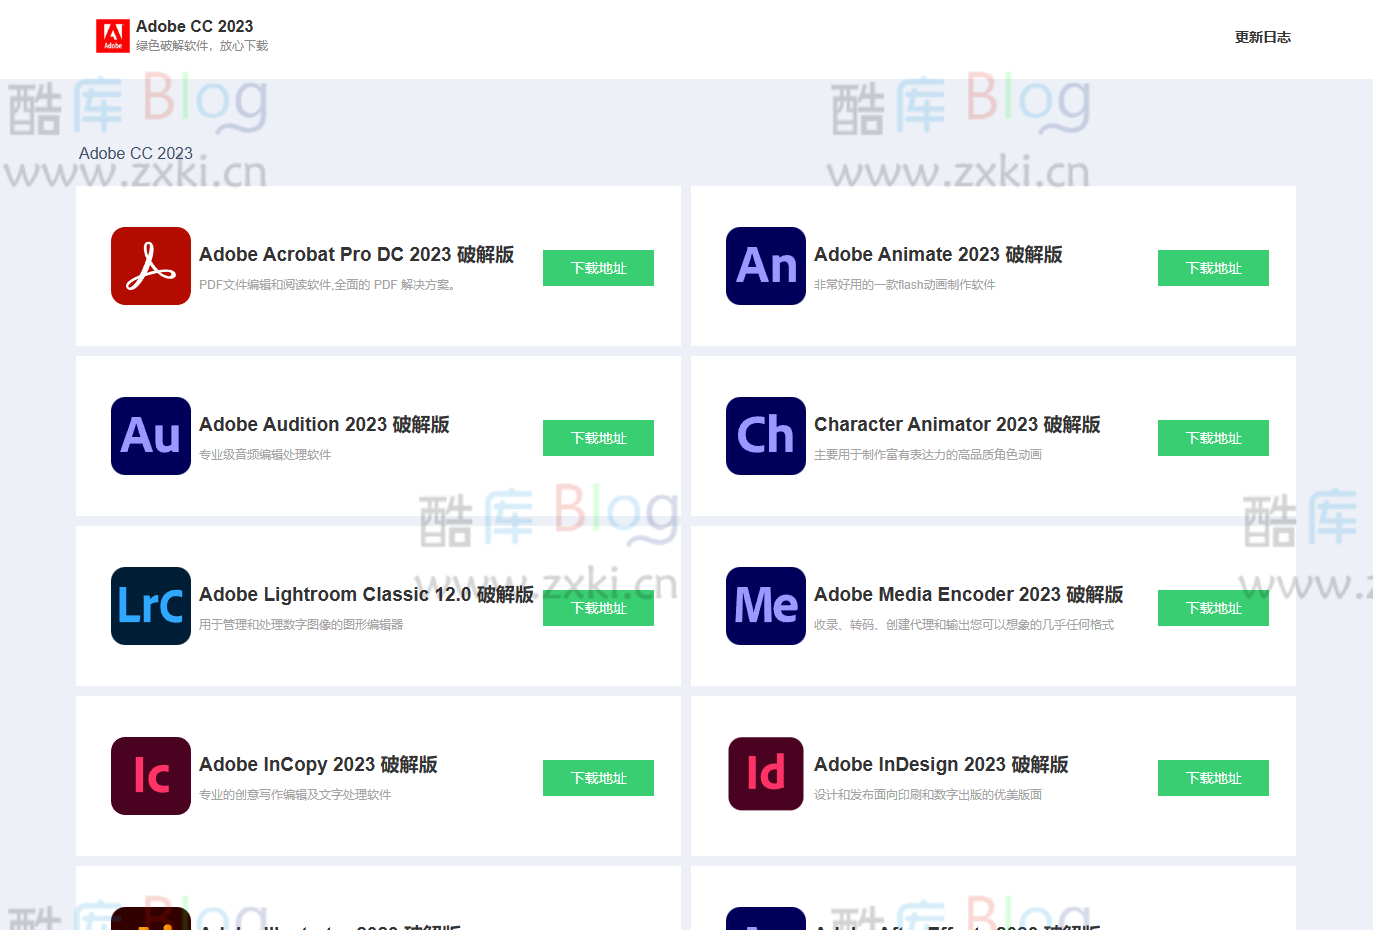The width and height of the screenshot is (1373, 930).
Task: Click 下载地址 for Character Animator 2023
Action: click(1213, 438)
